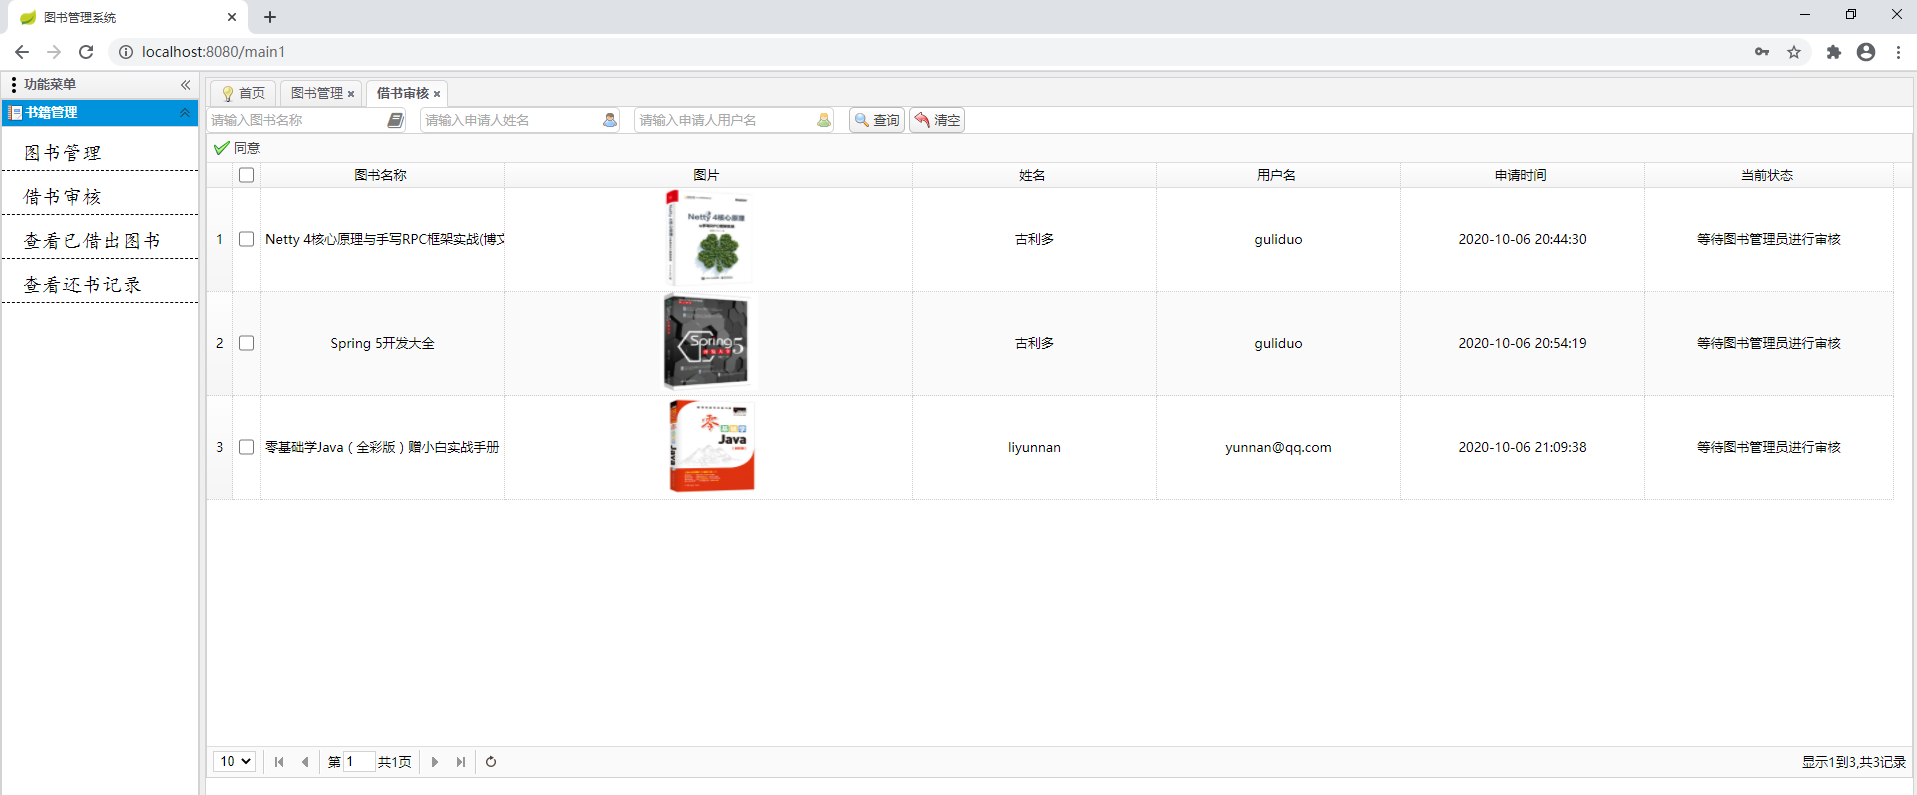
Task: Click the 图书名称 search input field
Action: point(296,120)
